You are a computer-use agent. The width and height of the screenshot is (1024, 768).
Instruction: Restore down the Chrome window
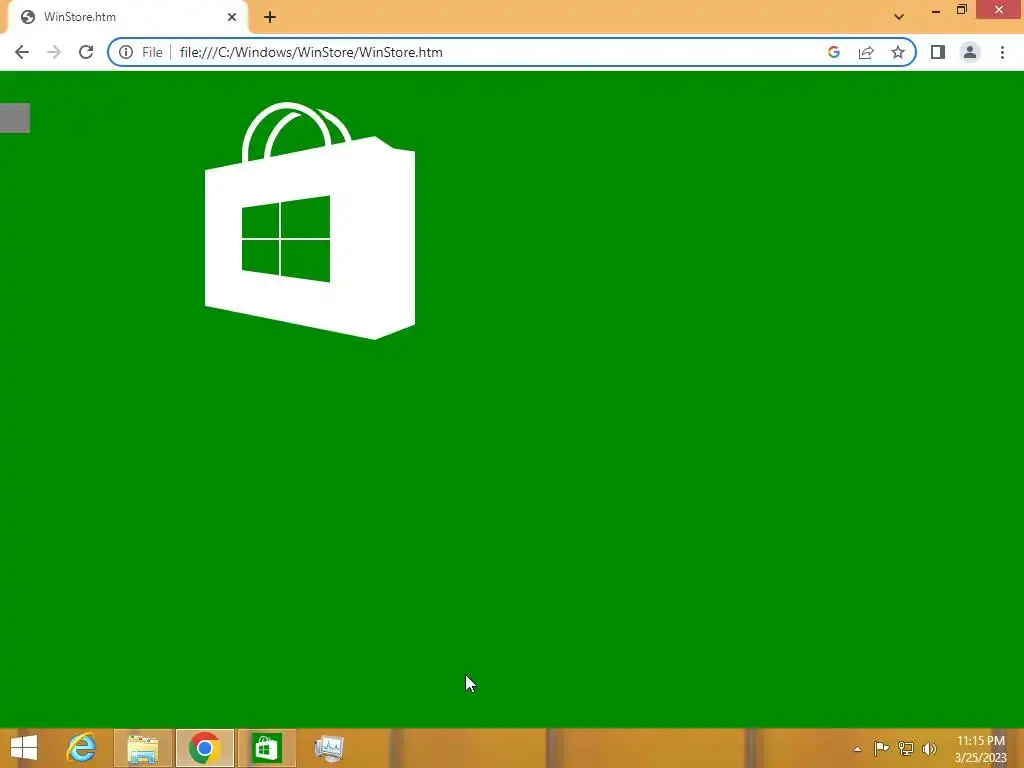pyautogui.click(x=962, y=10)
